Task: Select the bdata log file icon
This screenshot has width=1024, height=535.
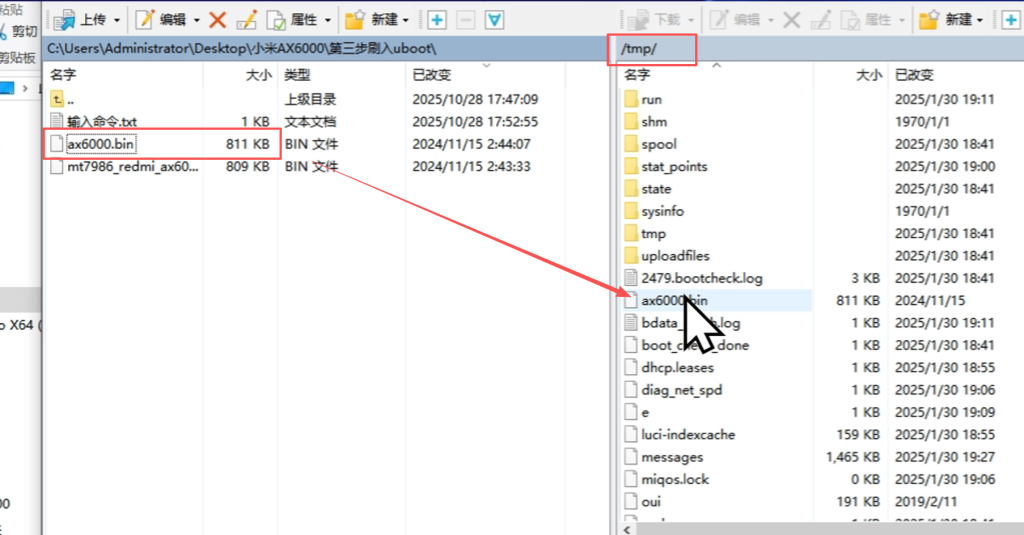Action: (x=631, y=323)
